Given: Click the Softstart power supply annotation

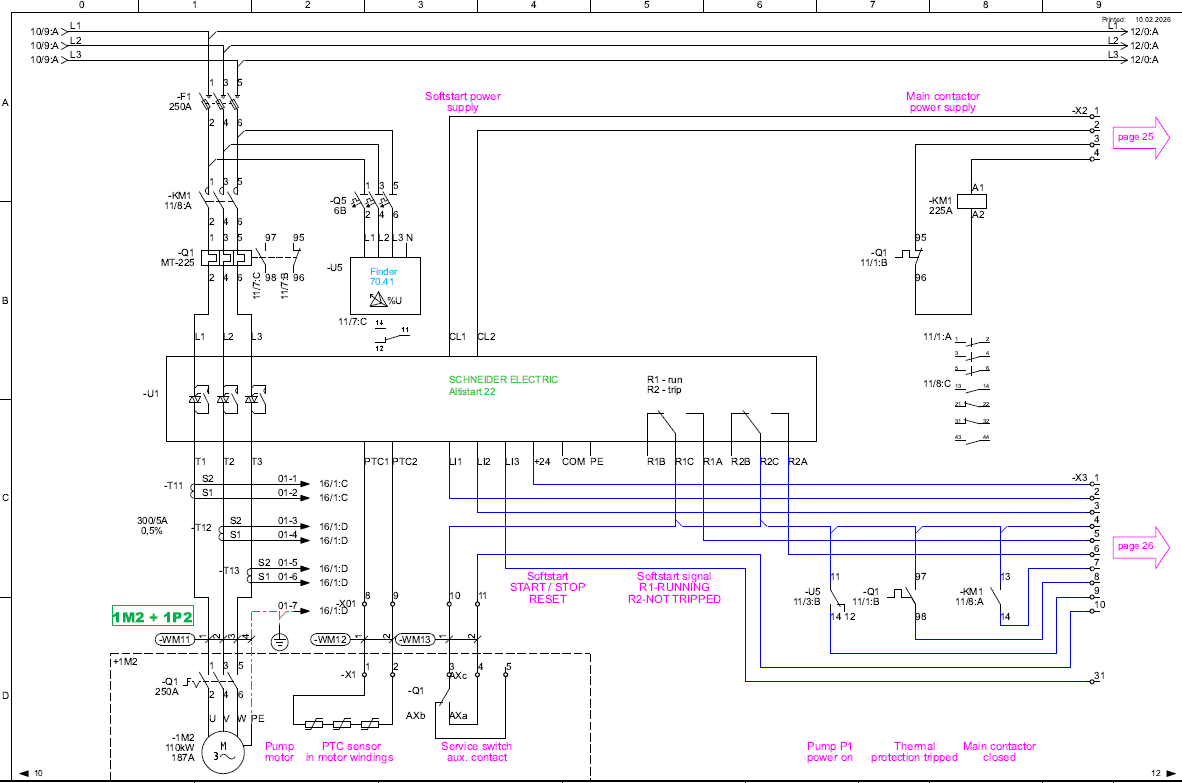Looking at the screenshot, I should coord(462,102).
